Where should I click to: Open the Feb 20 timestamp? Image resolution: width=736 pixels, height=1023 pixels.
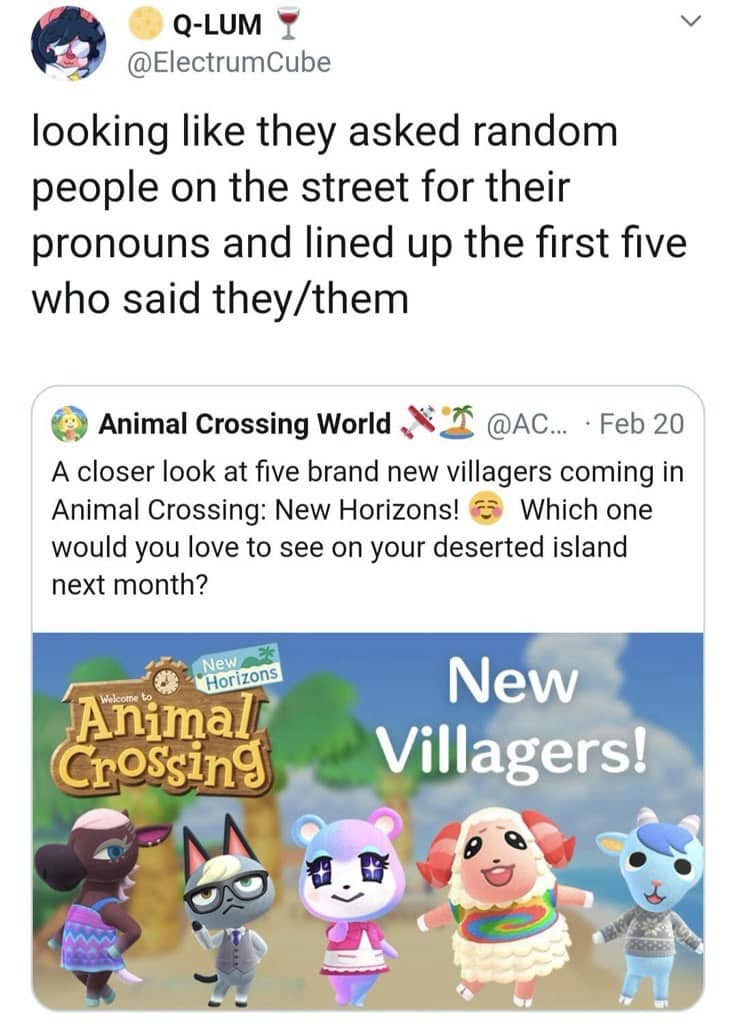[641, 424]
